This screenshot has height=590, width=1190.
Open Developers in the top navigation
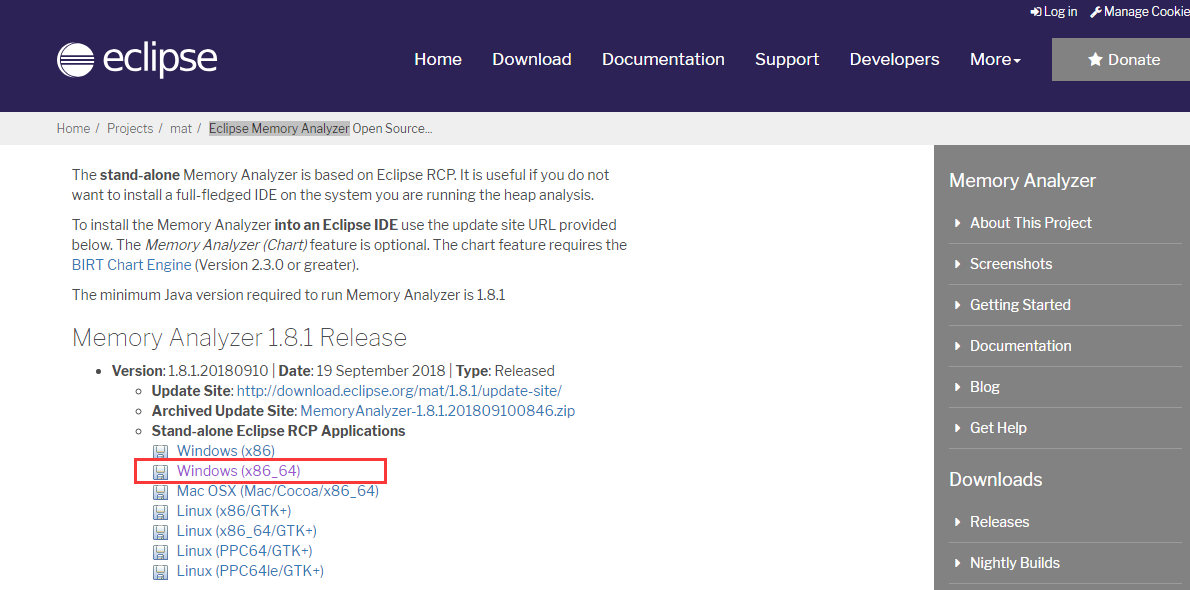[x=894, y=59]
